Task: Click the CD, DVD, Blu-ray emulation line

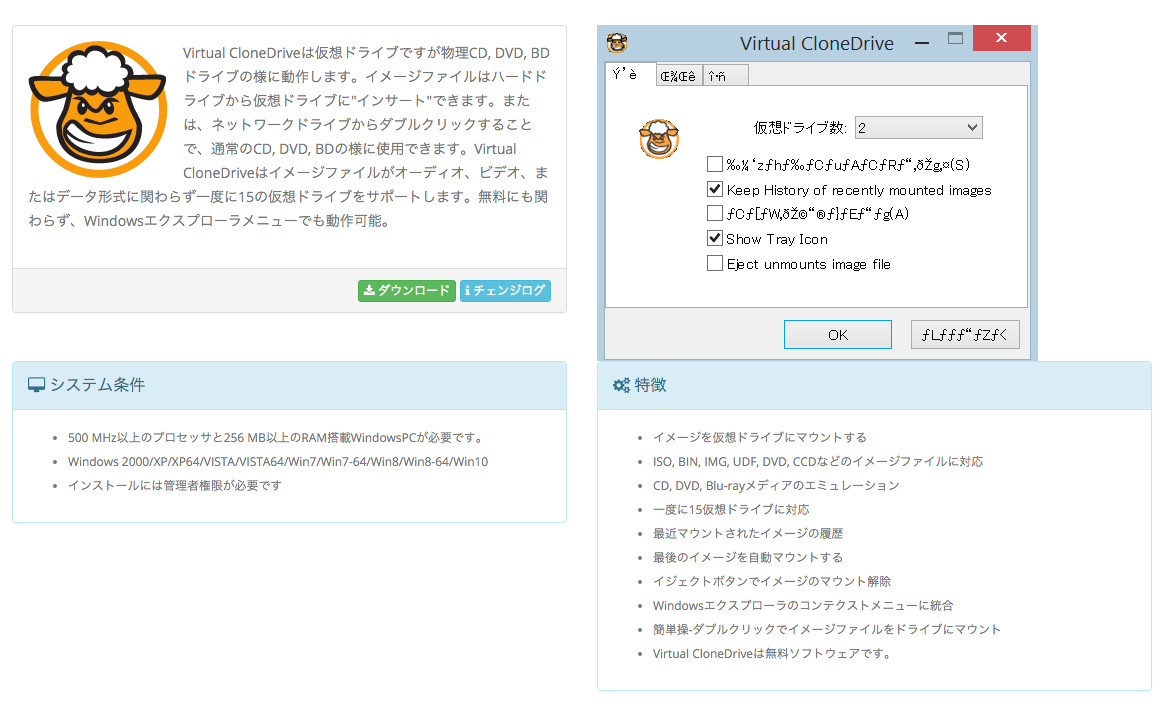Action: point(776,485)
